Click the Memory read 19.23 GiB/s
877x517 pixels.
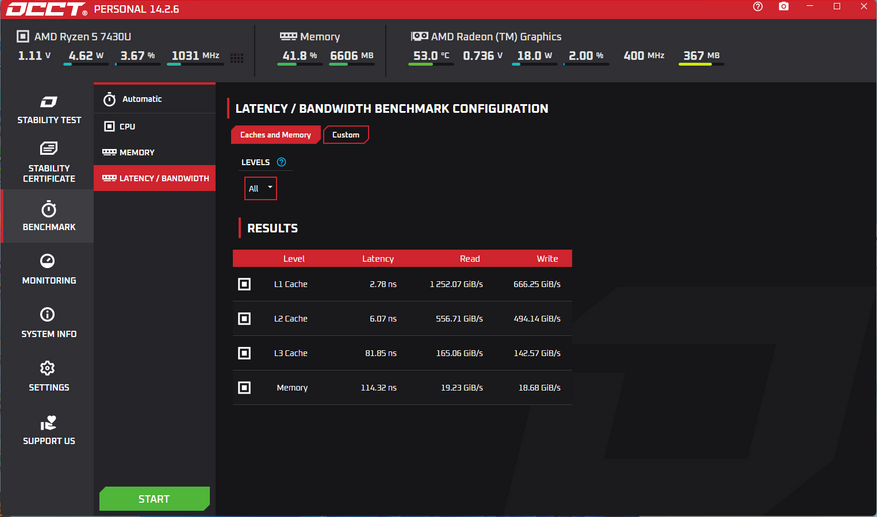tap(462, 388)
